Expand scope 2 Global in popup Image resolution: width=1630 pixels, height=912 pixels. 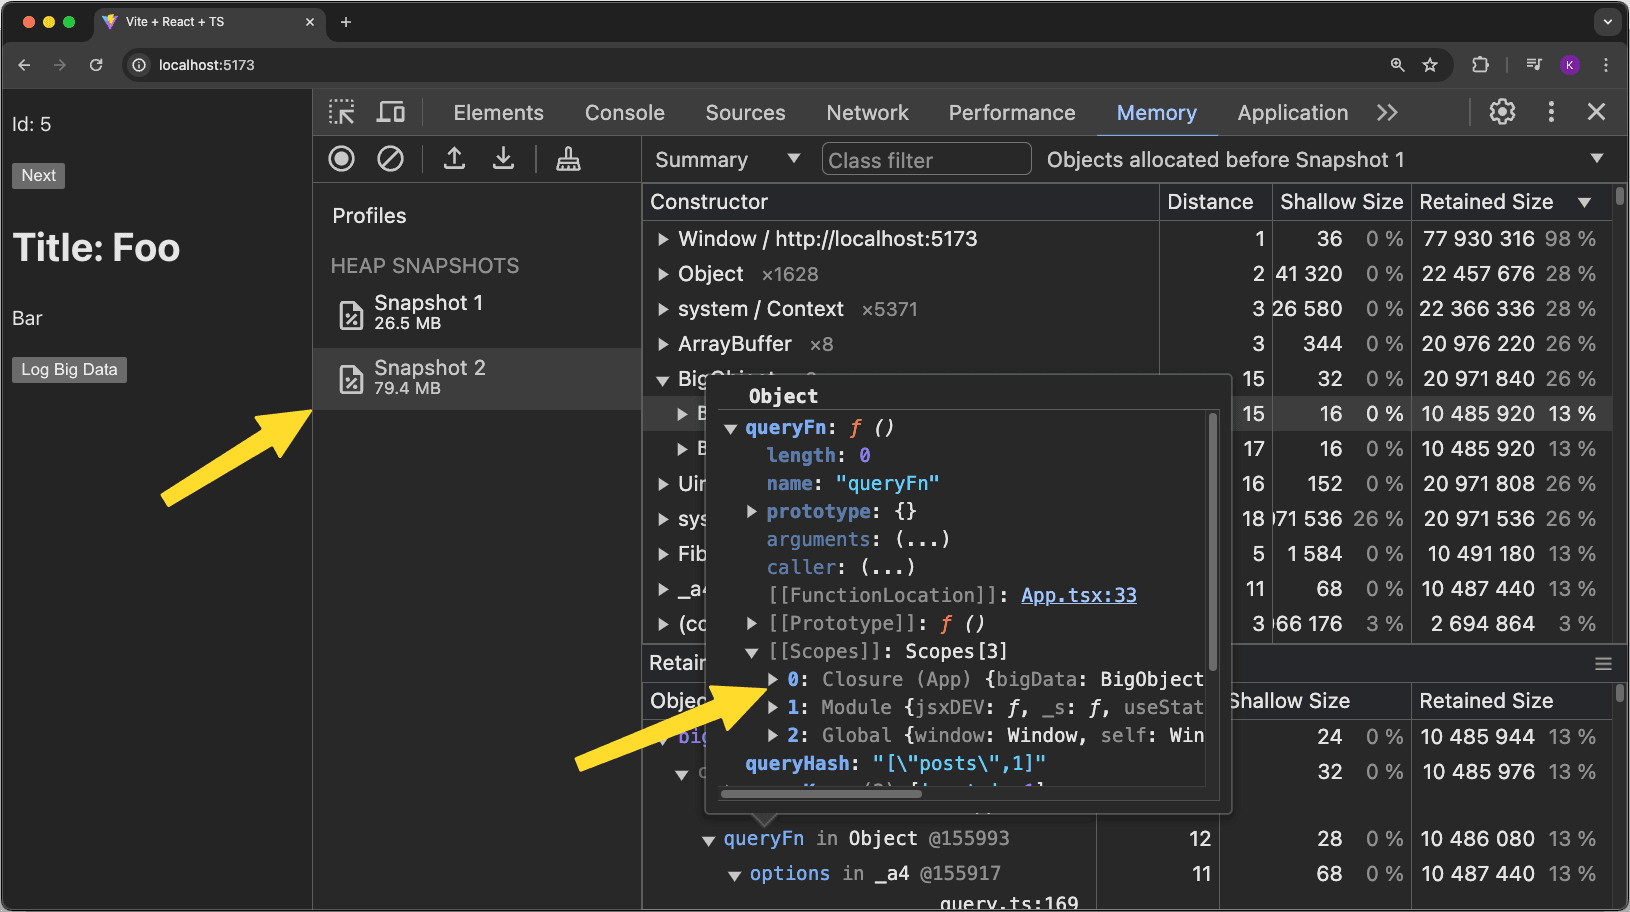pos(773,736)
